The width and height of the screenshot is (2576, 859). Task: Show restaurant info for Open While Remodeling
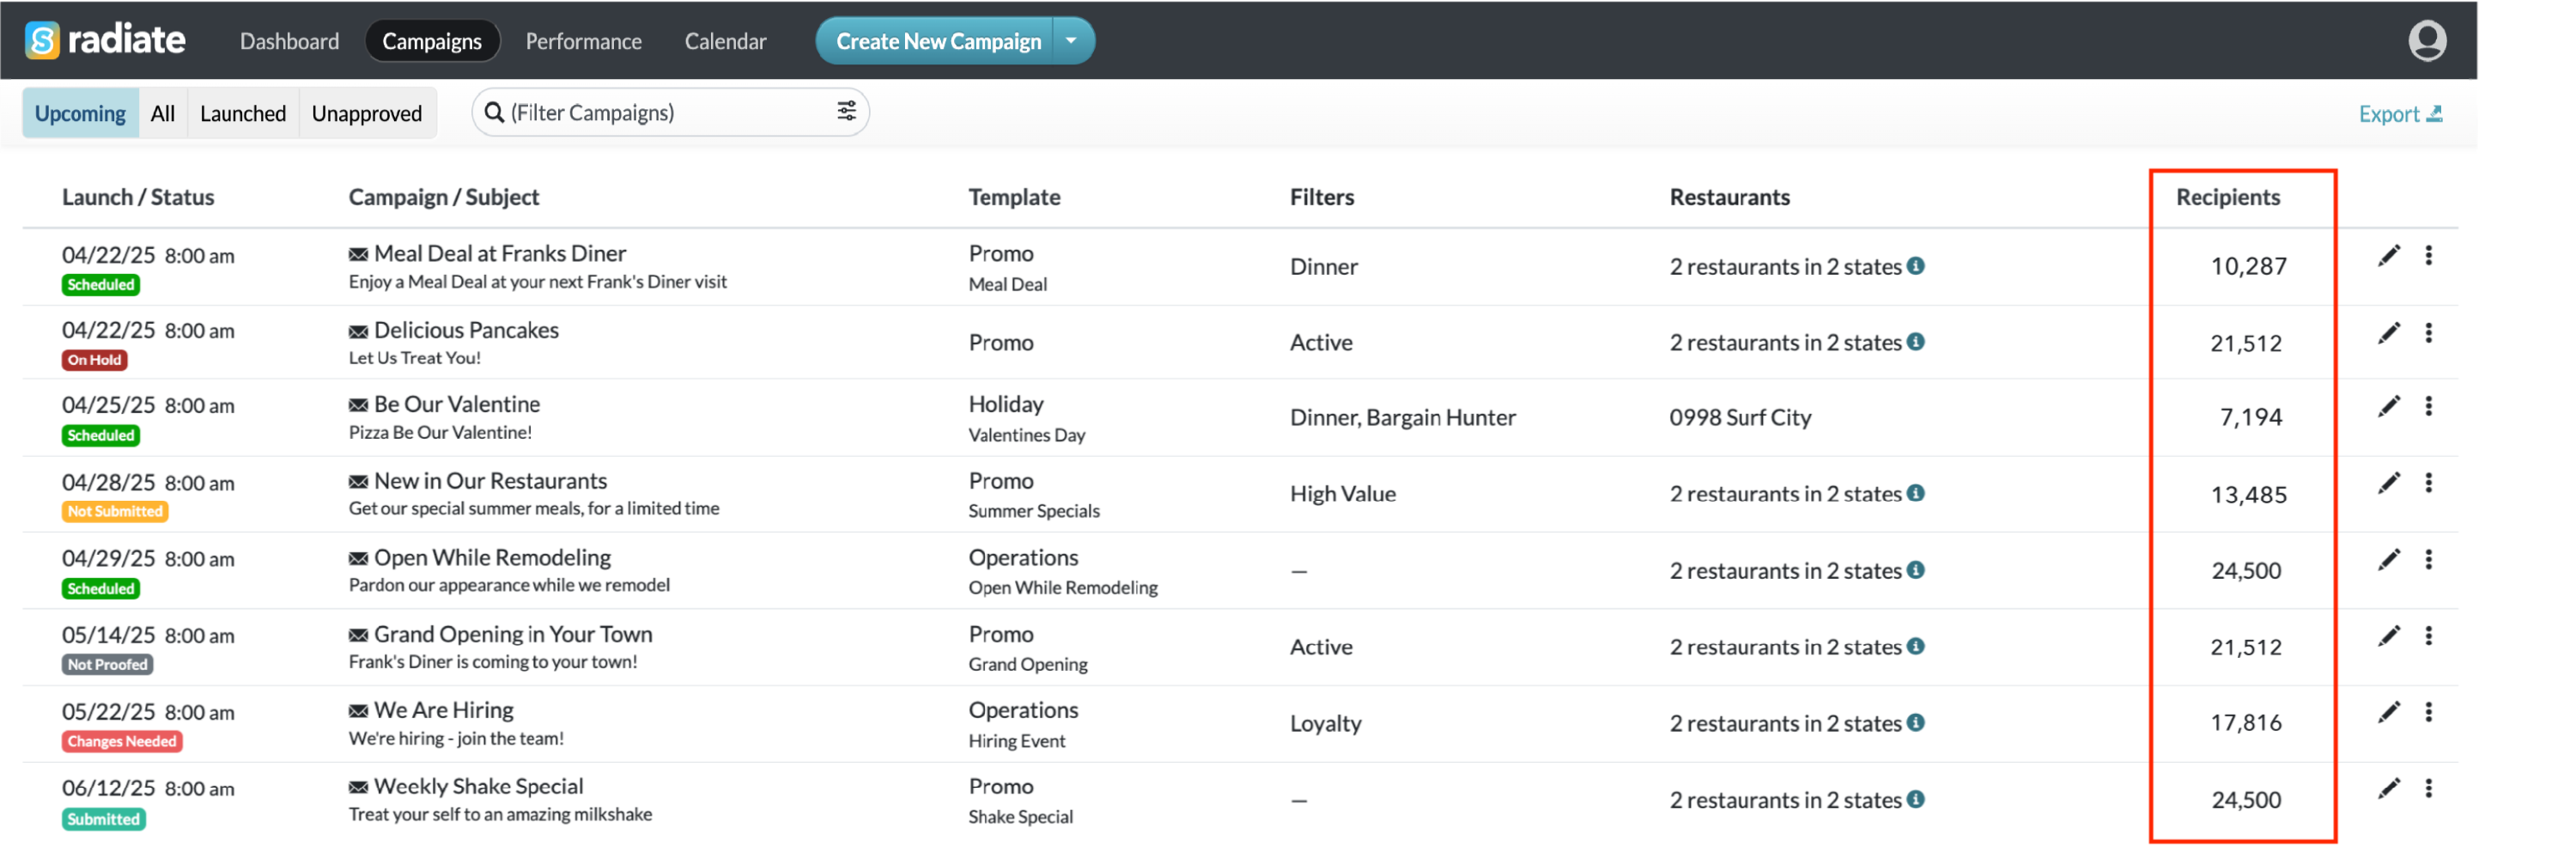pos(1916,570)
